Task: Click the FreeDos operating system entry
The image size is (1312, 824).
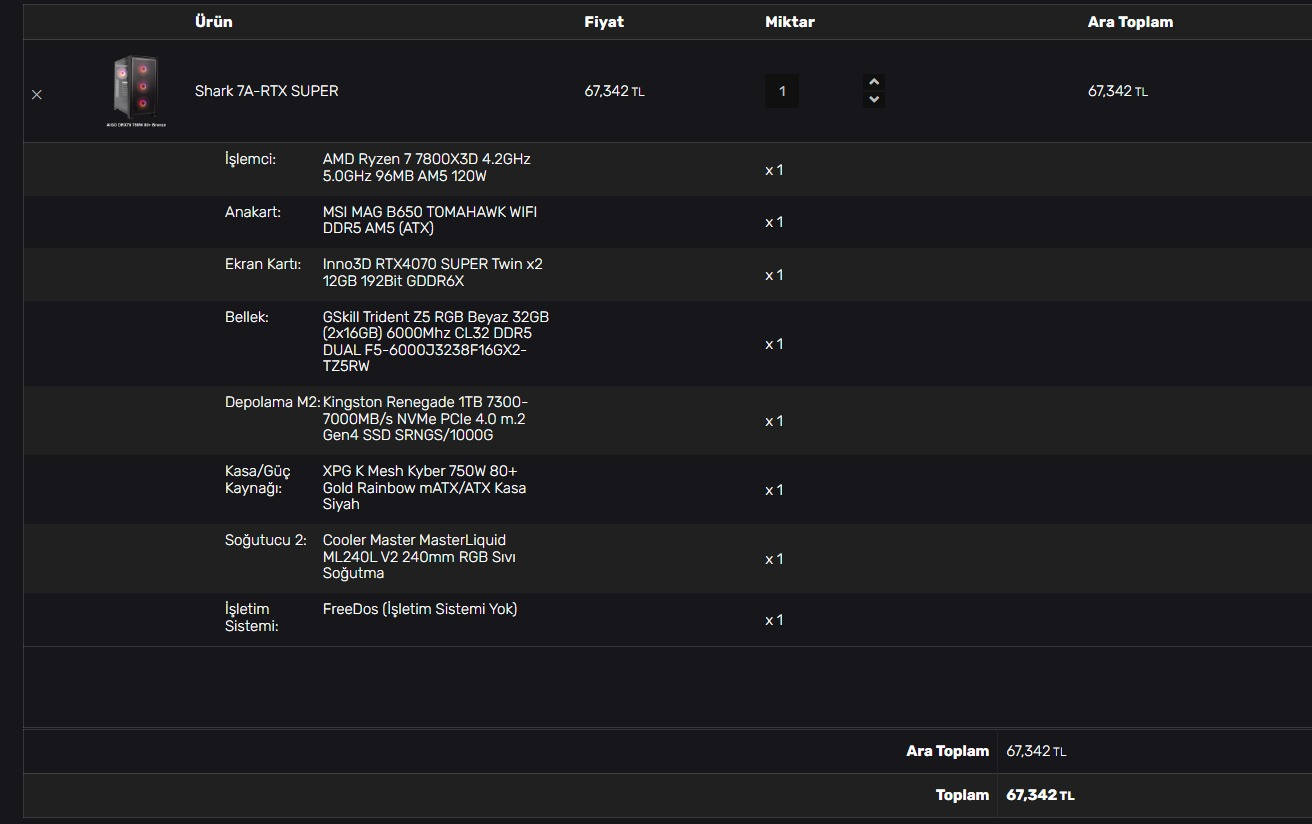Action: coord(419,609)
